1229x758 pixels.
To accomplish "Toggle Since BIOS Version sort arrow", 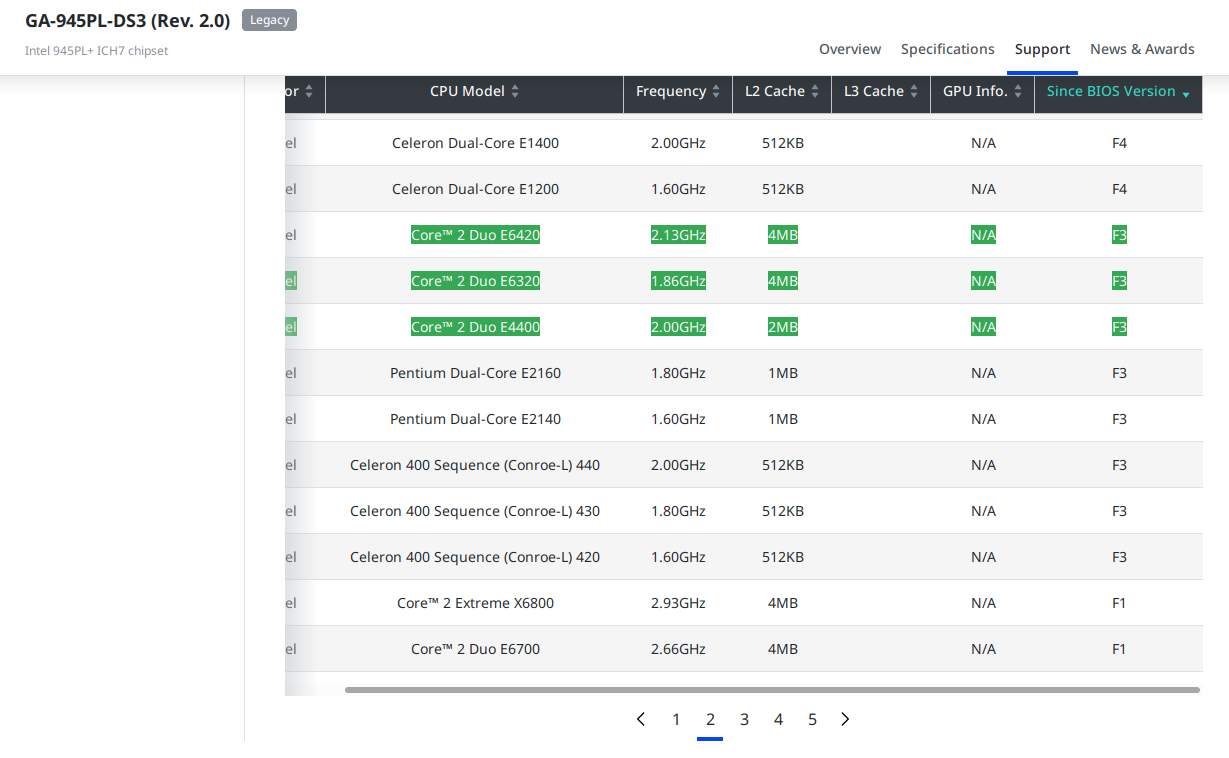I will [x=1186, y=93].
